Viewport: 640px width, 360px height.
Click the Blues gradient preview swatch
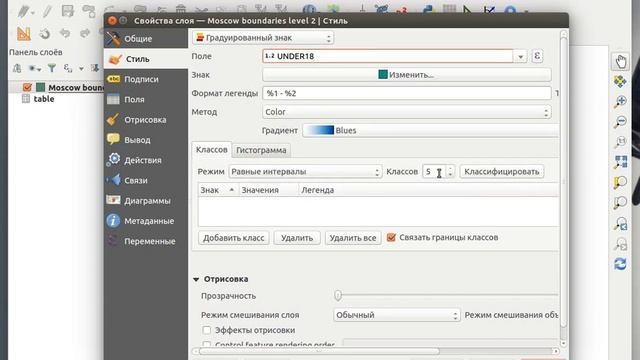point(319,130)
